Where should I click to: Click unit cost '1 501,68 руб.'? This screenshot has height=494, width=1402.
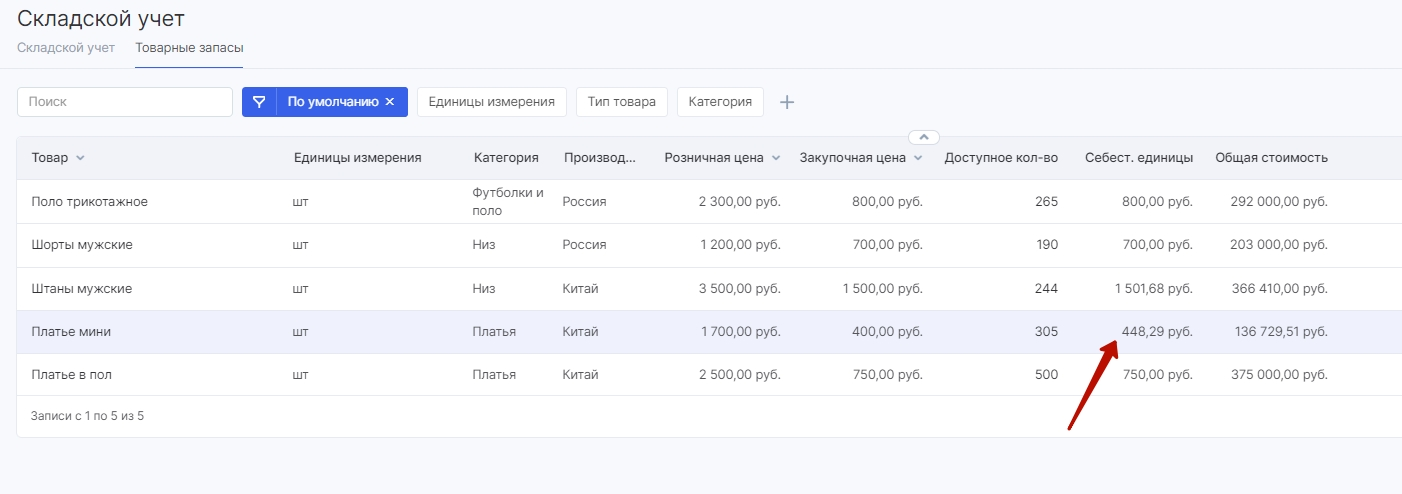tap(1154, 289)
